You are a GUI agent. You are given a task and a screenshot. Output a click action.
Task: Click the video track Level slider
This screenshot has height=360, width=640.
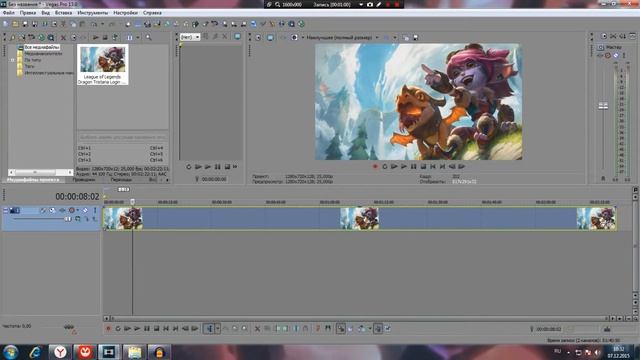point(67,219)
